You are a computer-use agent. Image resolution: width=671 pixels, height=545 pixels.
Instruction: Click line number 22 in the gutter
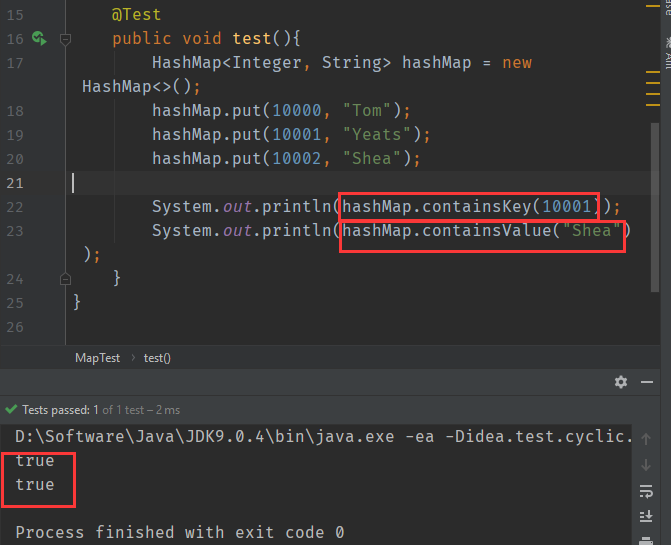pos(15,207)
